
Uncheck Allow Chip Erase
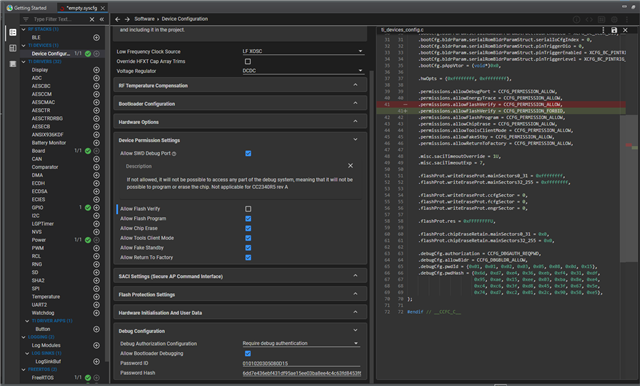point(248,228)
